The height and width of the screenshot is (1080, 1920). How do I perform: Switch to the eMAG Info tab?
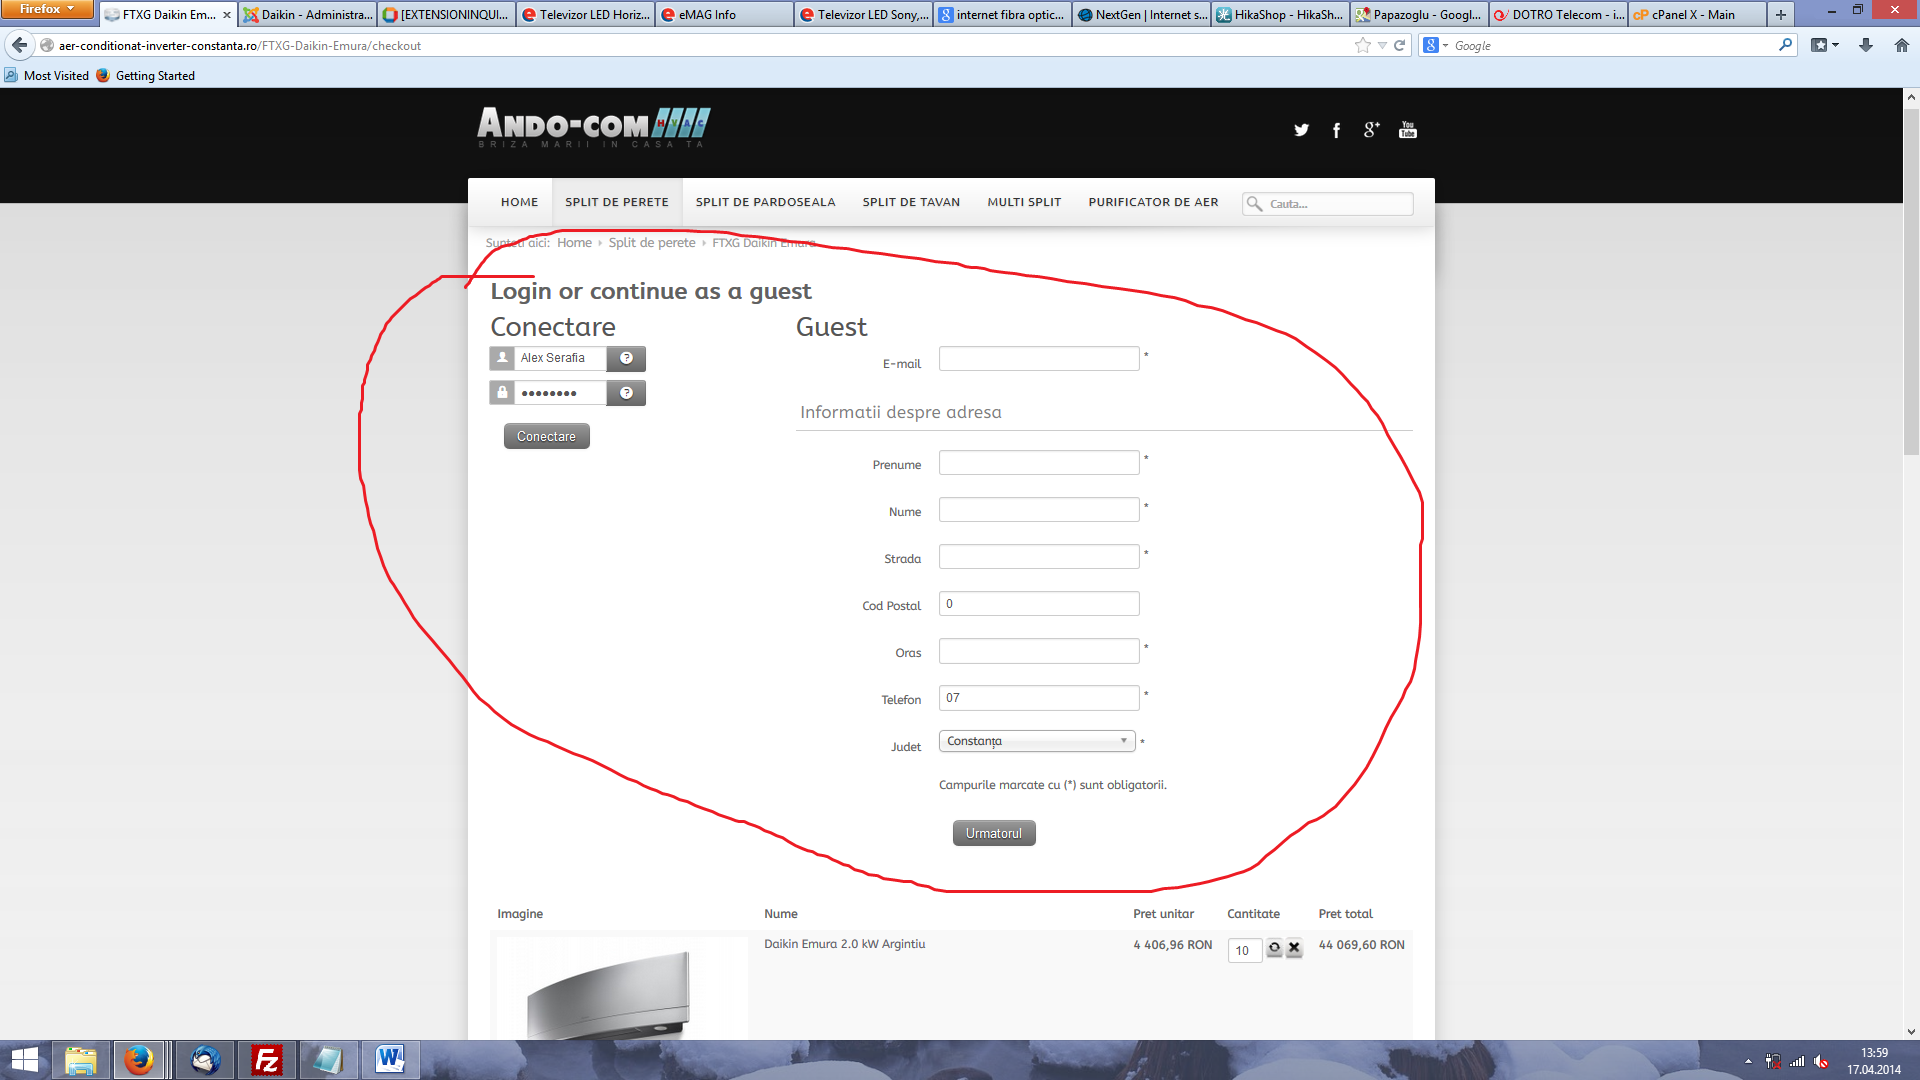pos(725,15)
